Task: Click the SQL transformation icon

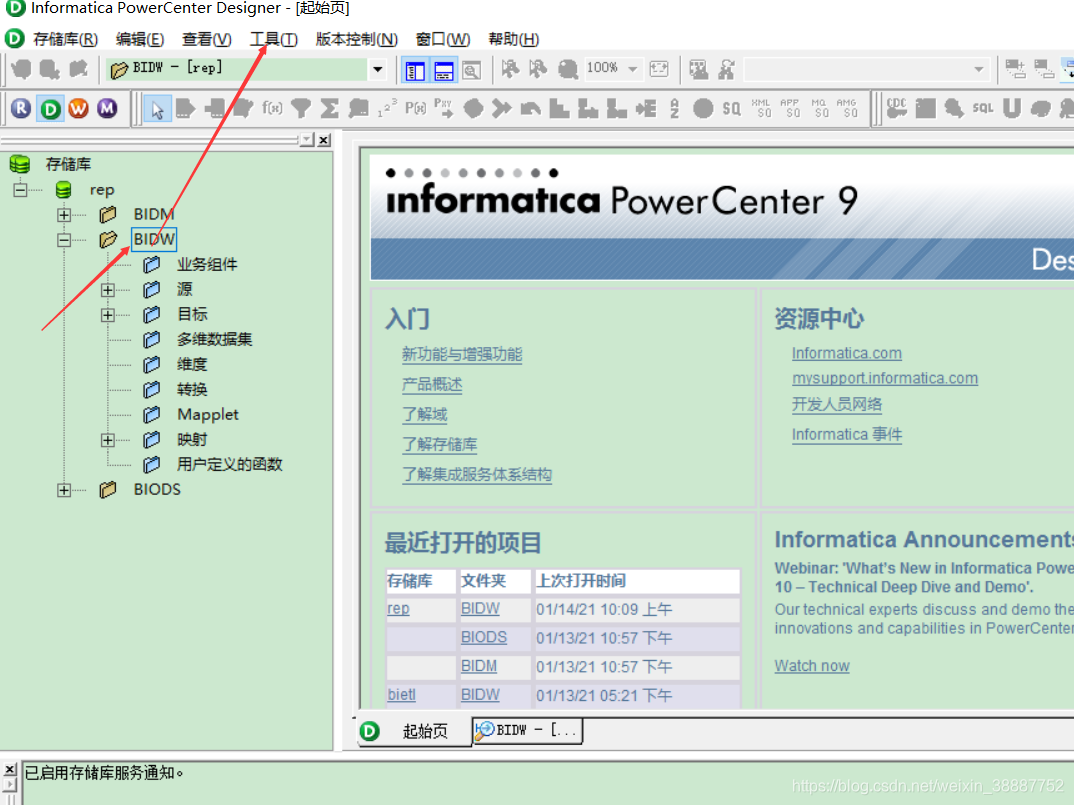Action: tap(983, 108)
